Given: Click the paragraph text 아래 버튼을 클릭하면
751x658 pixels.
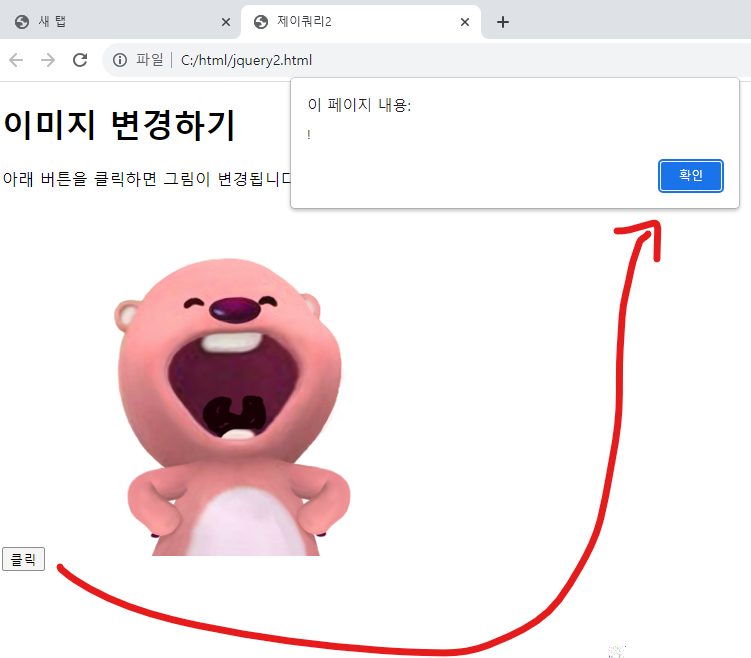Looking at the screenshot, I should click(x=80, y=179).
